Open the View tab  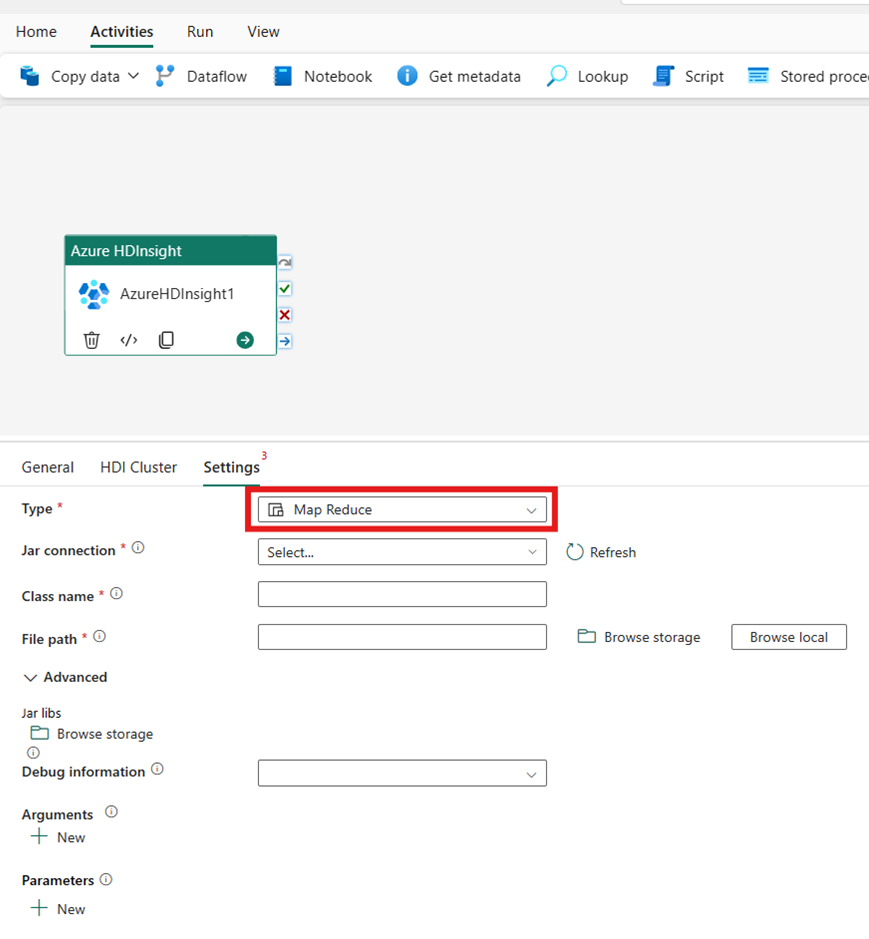point(264,32)
